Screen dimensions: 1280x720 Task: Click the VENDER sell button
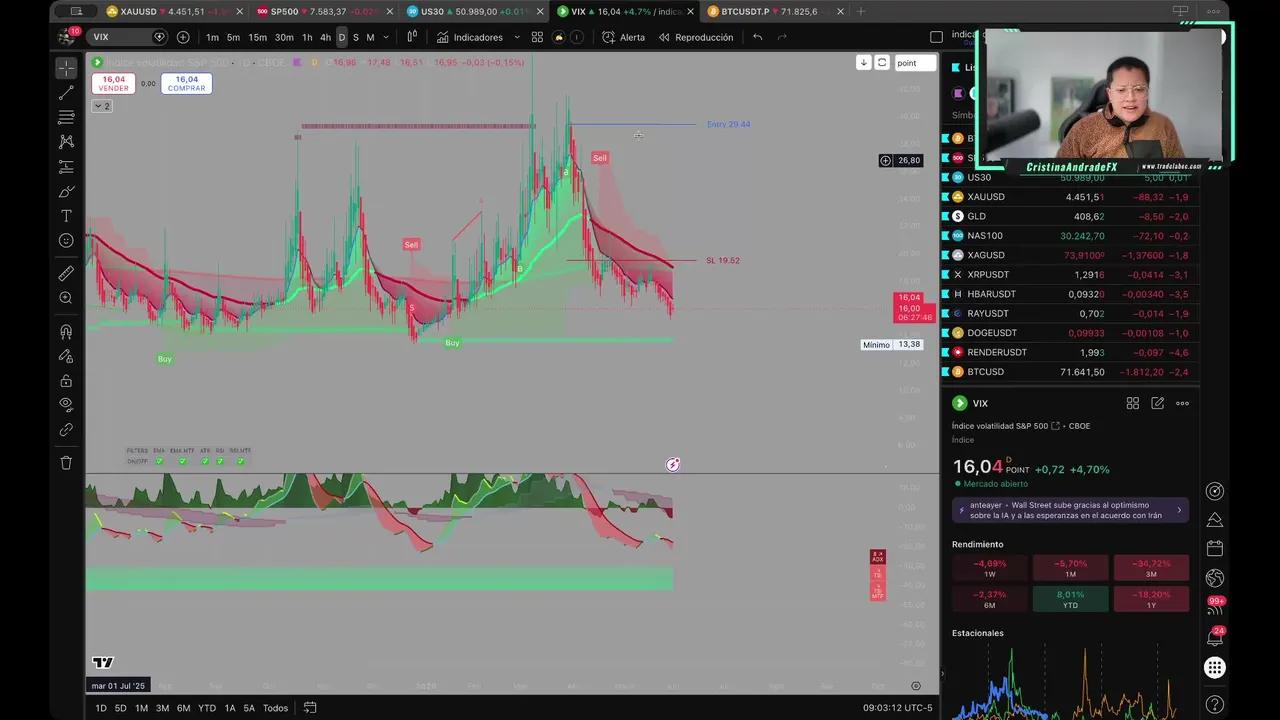(113, 84)
